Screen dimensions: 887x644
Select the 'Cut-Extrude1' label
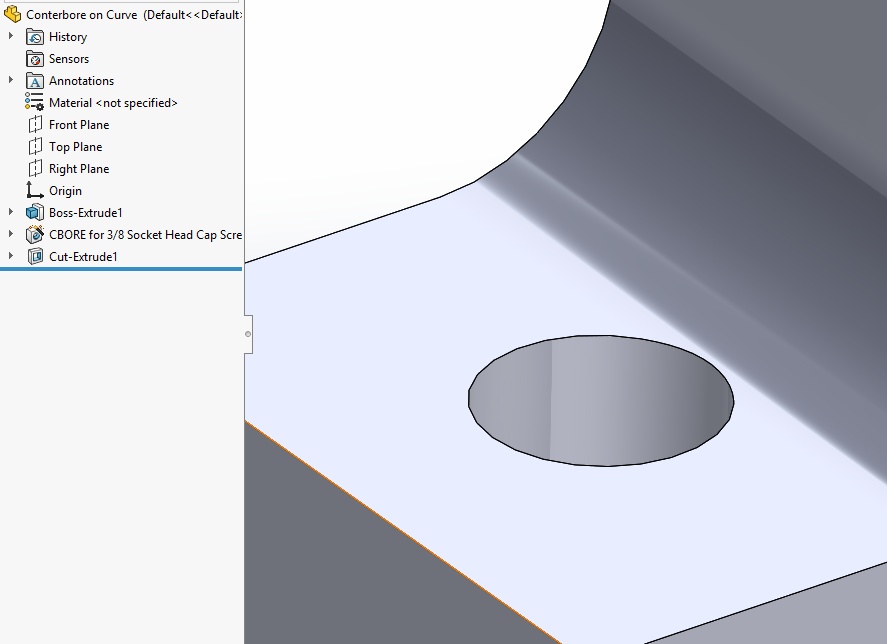tap(83, 257)
